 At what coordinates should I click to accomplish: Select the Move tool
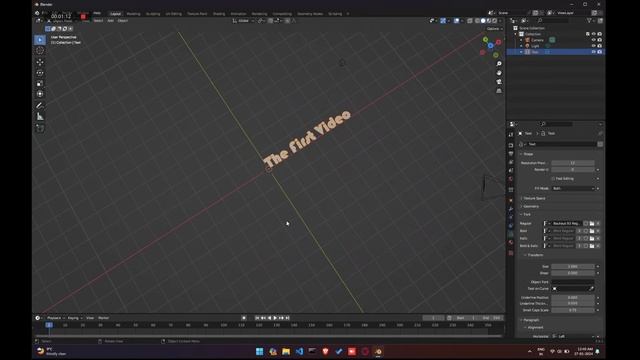[40, 62]
